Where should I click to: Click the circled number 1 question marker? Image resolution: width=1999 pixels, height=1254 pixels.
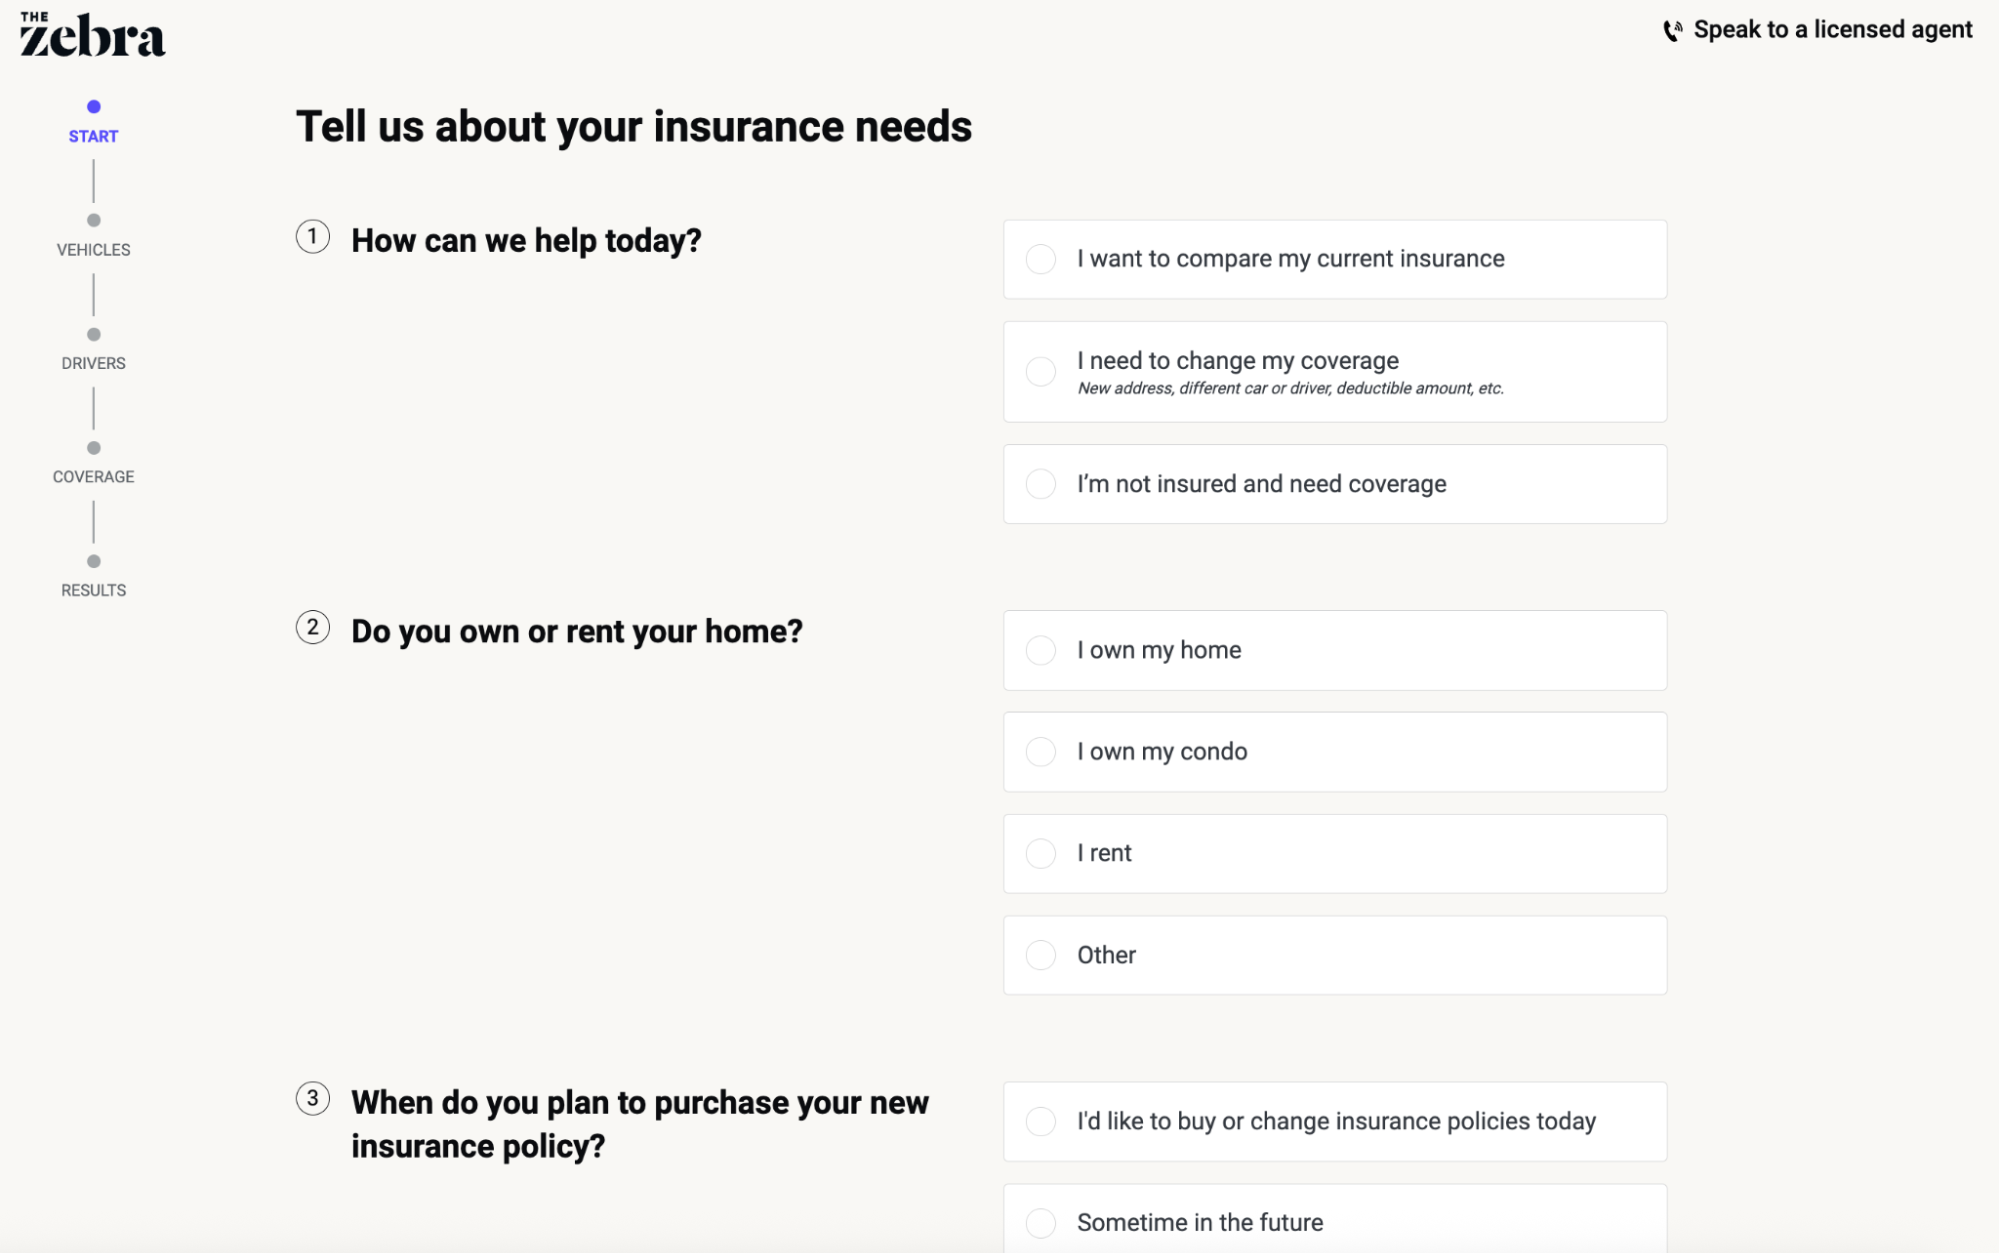(313, 237)
